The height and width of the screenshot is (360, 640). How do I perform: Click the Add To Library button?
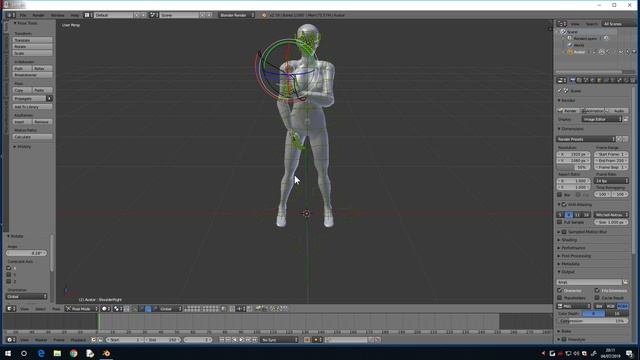(32, 107)
